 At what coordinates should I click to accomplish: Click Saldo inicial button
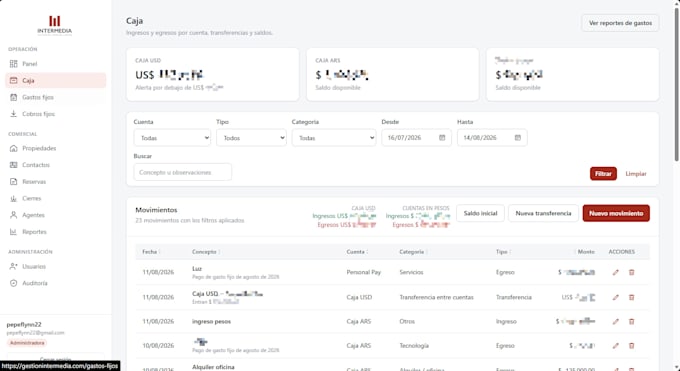[480, 213]
